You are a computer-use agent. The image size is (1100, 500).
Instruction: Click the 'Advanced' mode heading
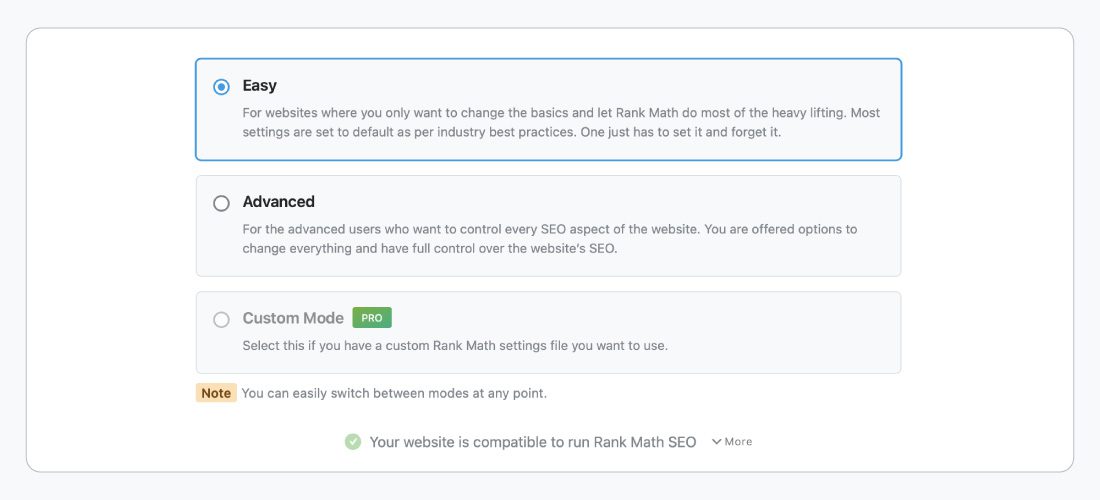279,202
